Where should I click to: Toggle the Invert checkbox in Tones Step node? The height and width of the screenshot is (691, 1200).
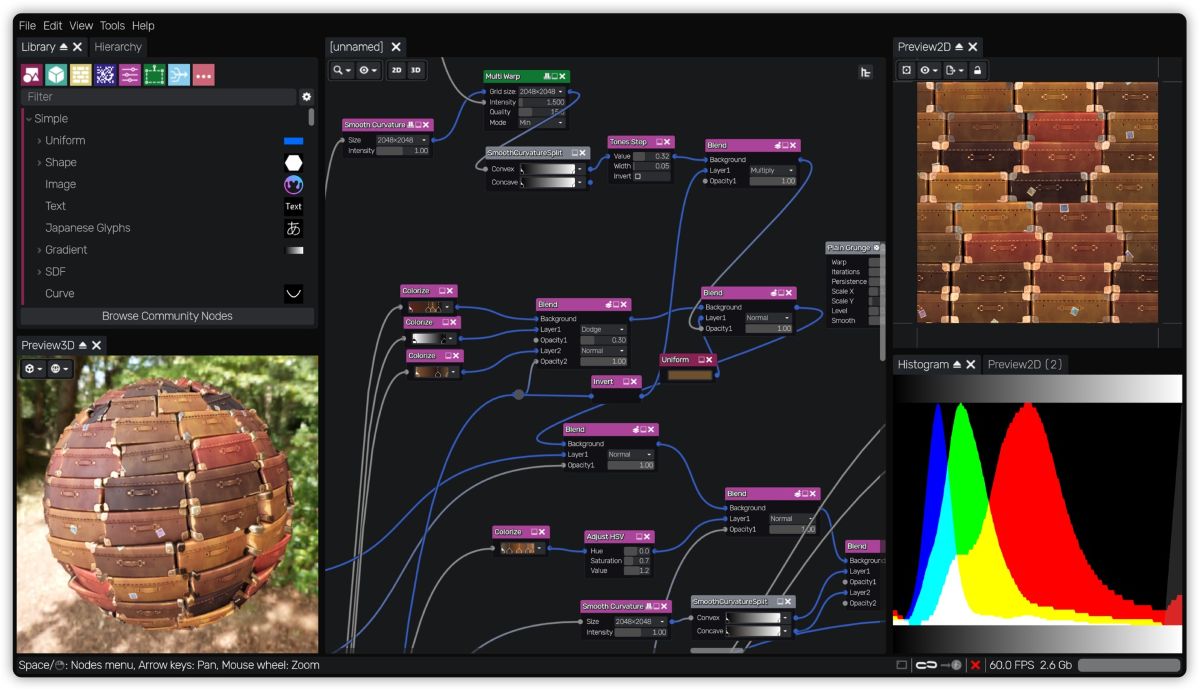tap(638, 176)
